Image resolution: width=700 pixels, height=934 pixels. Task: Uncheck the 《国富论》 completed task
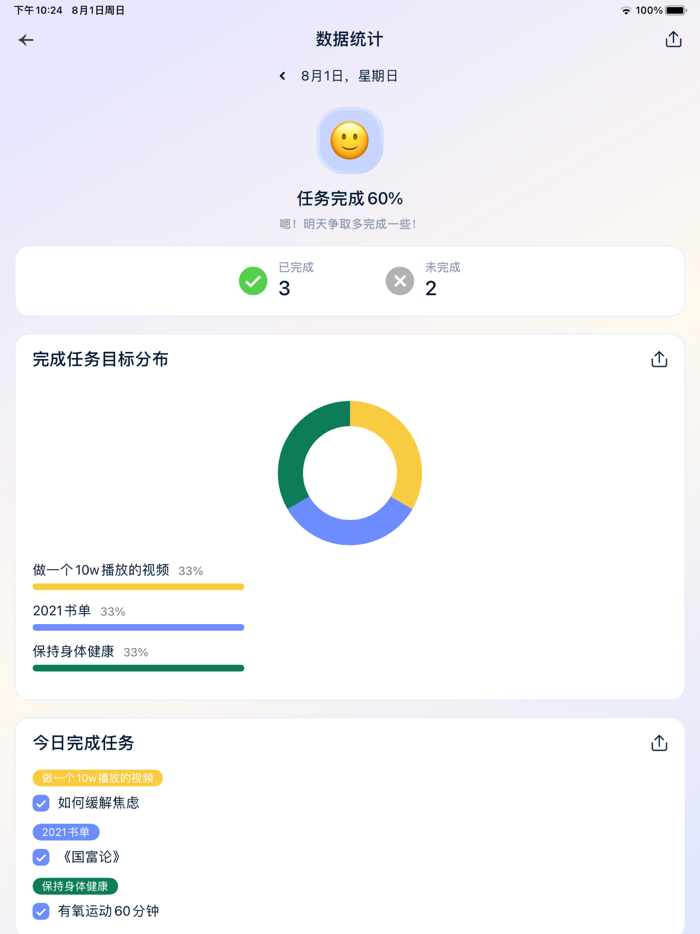click(40, 857)
